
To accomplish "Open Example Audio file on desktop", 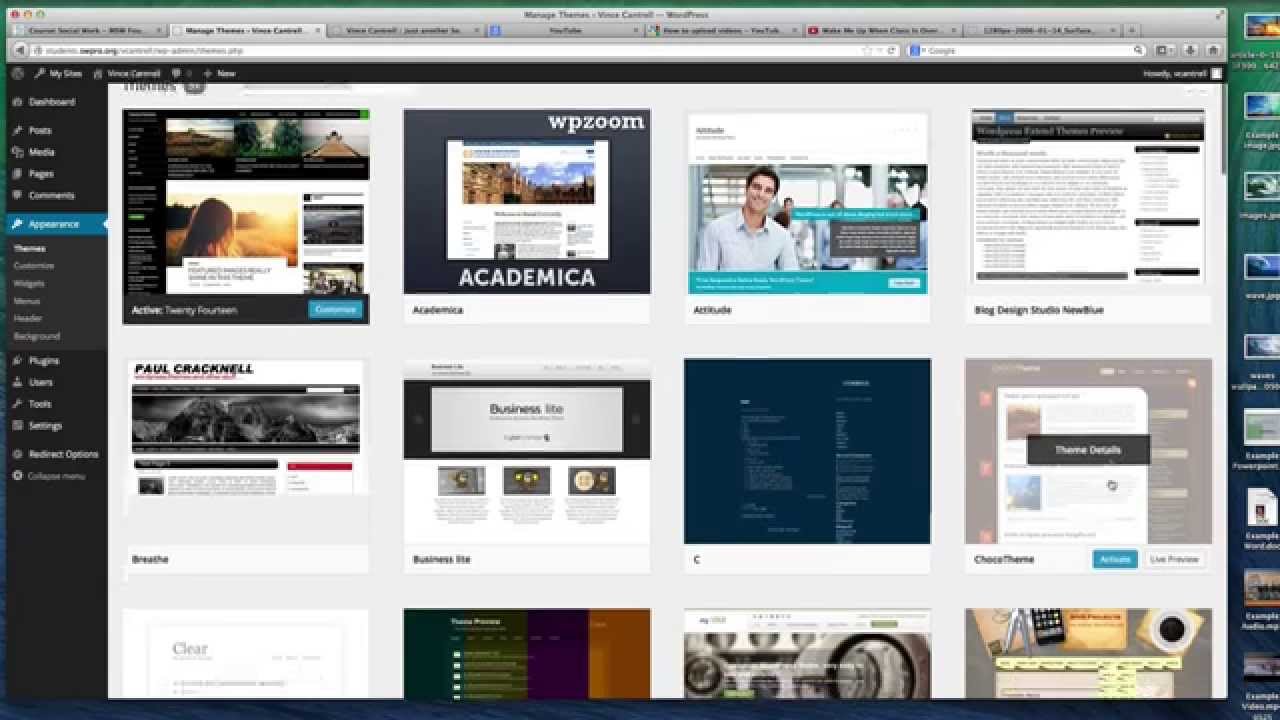I will click(x=1261, y=599).
